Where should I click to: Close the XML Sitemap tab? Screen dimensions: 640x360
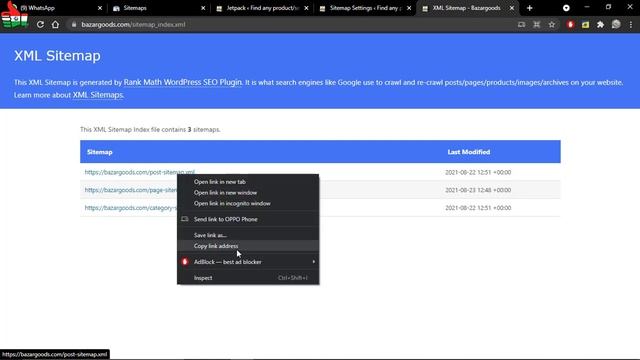click(512, 8)
